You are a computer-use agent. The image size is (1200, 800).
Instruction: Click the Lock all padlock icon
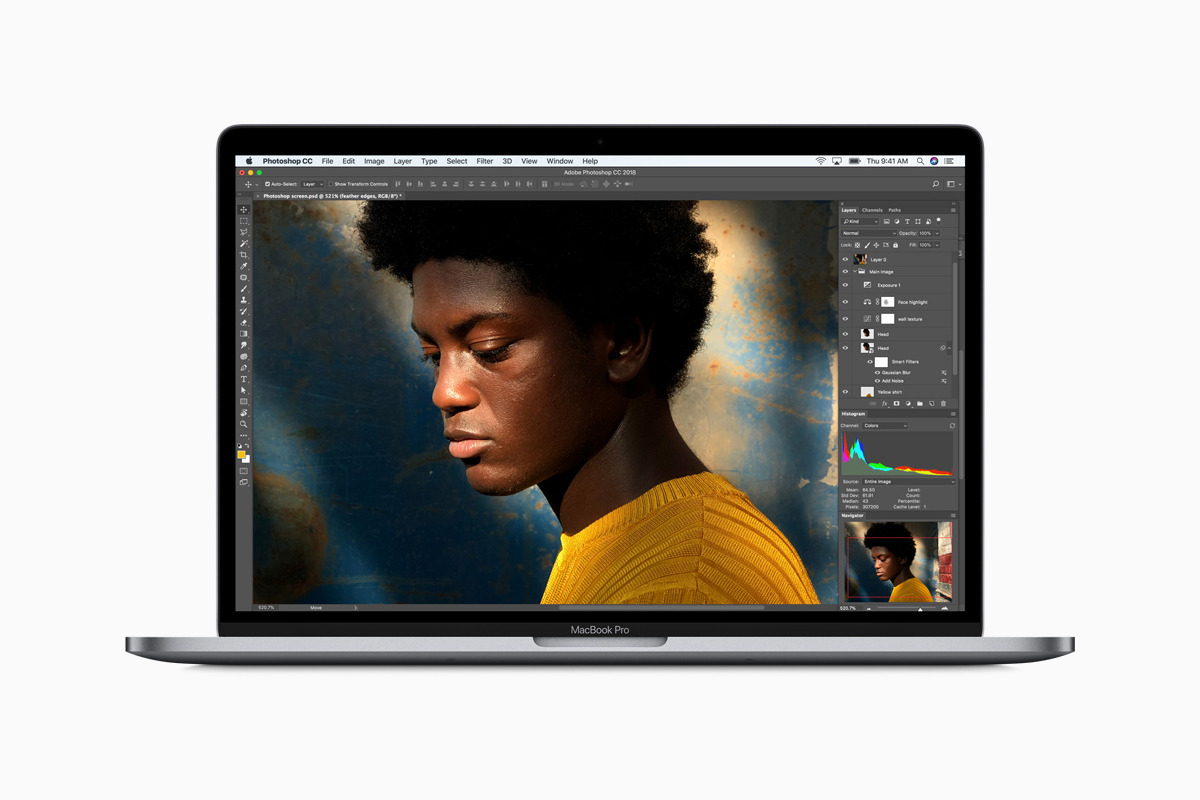(x=895, y=245)
